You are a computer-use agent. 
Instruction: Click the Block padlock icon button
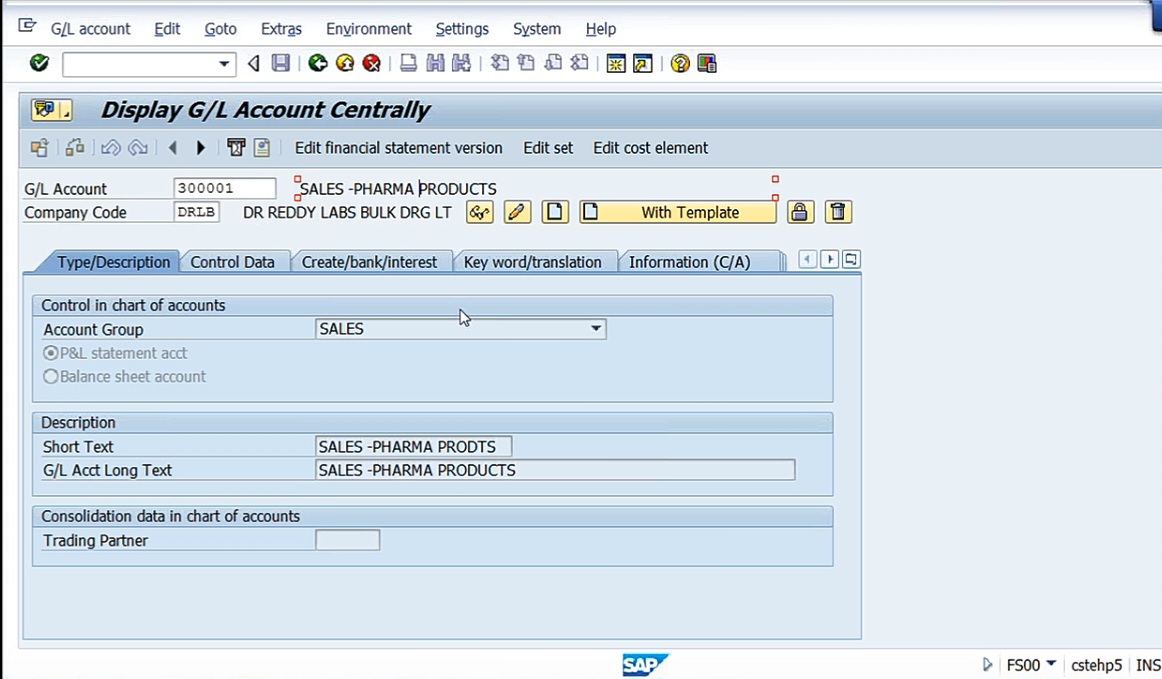pyautogui.click(x=800, y=212)
